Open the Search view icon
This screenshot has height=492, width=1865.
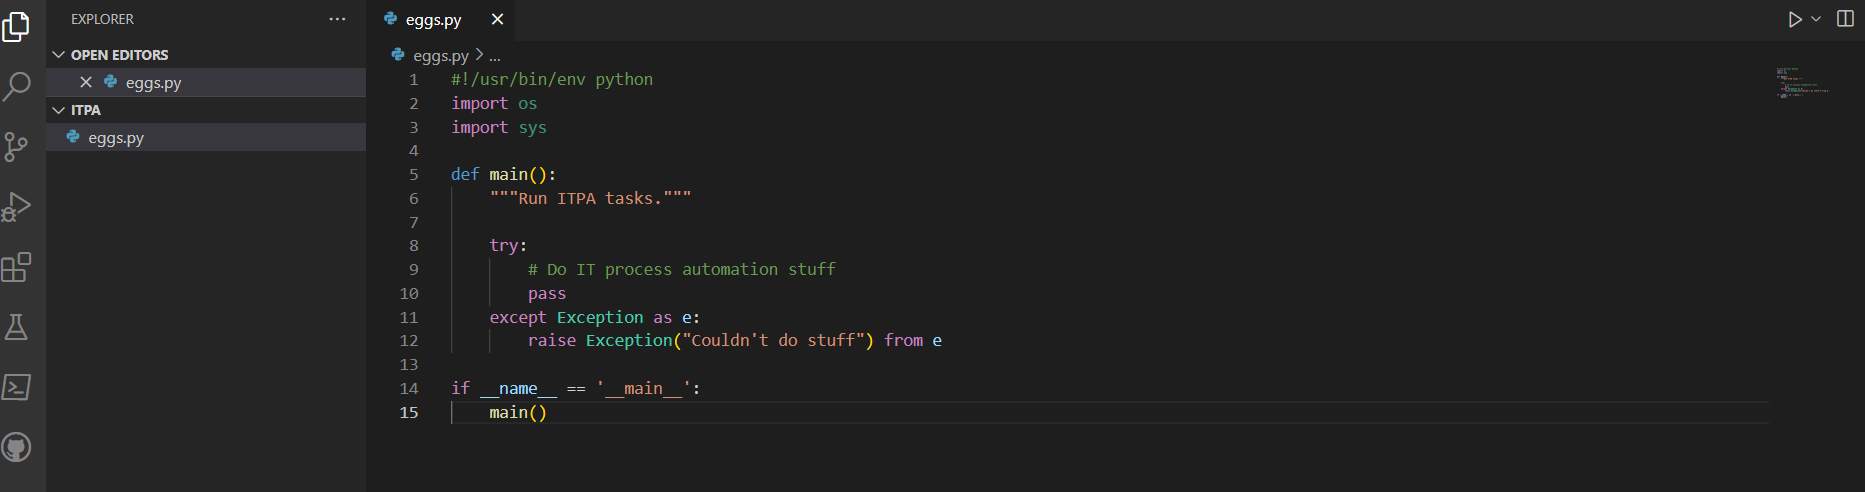click(x=16, y=87)
